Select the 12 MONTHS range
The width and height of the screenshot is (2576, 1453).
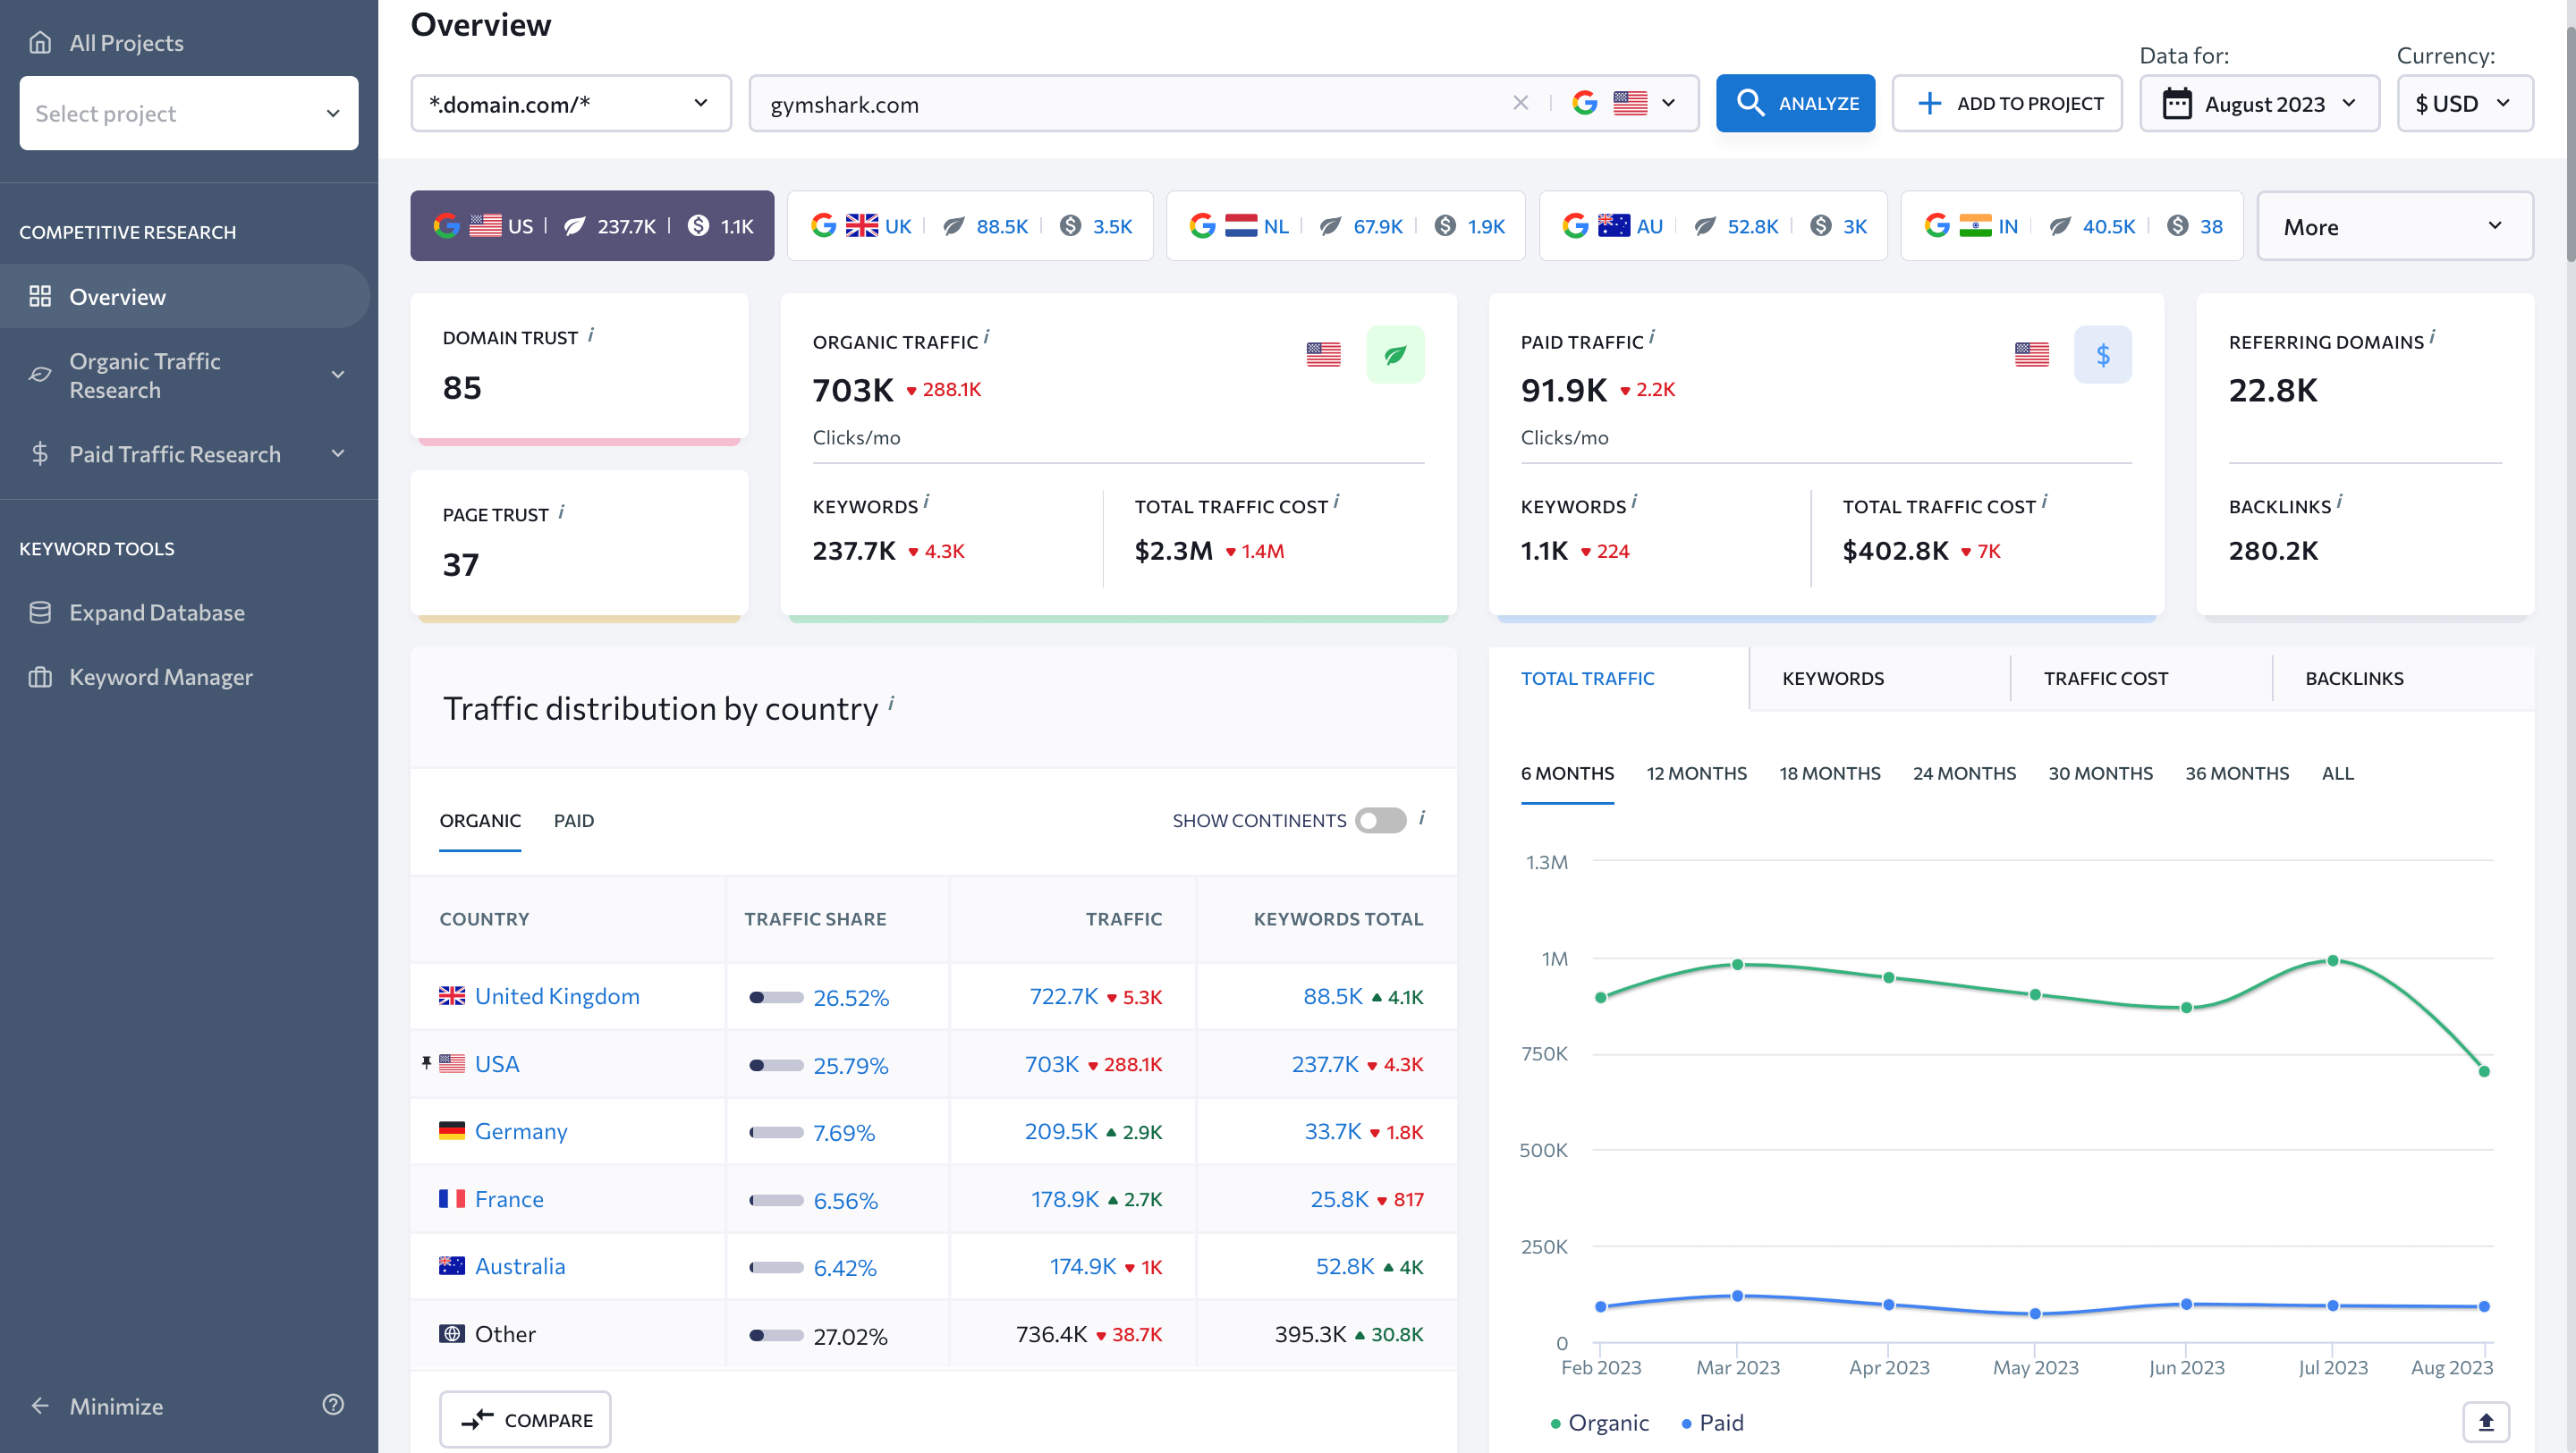[1696, 773]
